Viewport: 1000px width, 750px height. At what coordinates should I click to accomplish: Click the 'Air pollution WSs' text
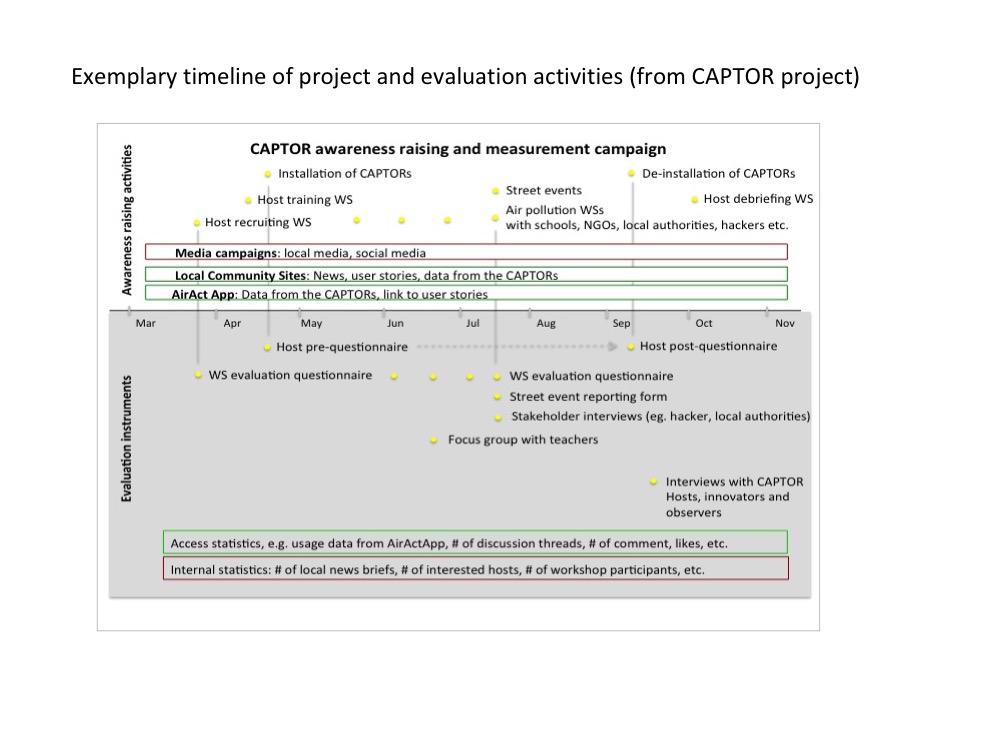pyautogui.click(x=554, y=210)
